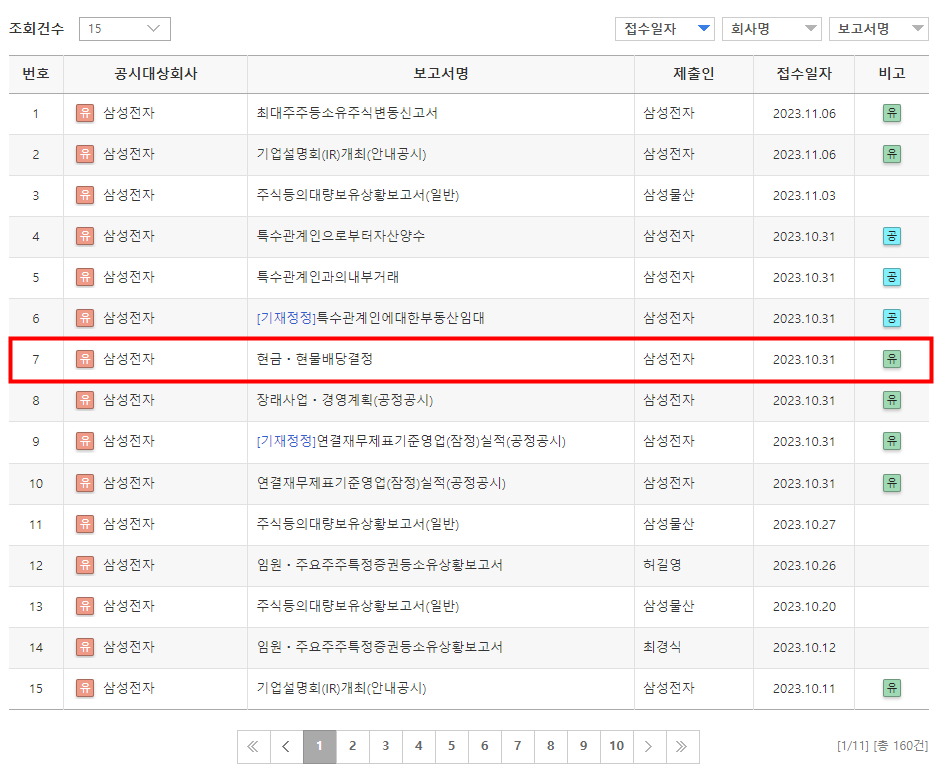
Task: Open 주식등의대량보유상황보고서 in row 11
Action: (358, 524)
